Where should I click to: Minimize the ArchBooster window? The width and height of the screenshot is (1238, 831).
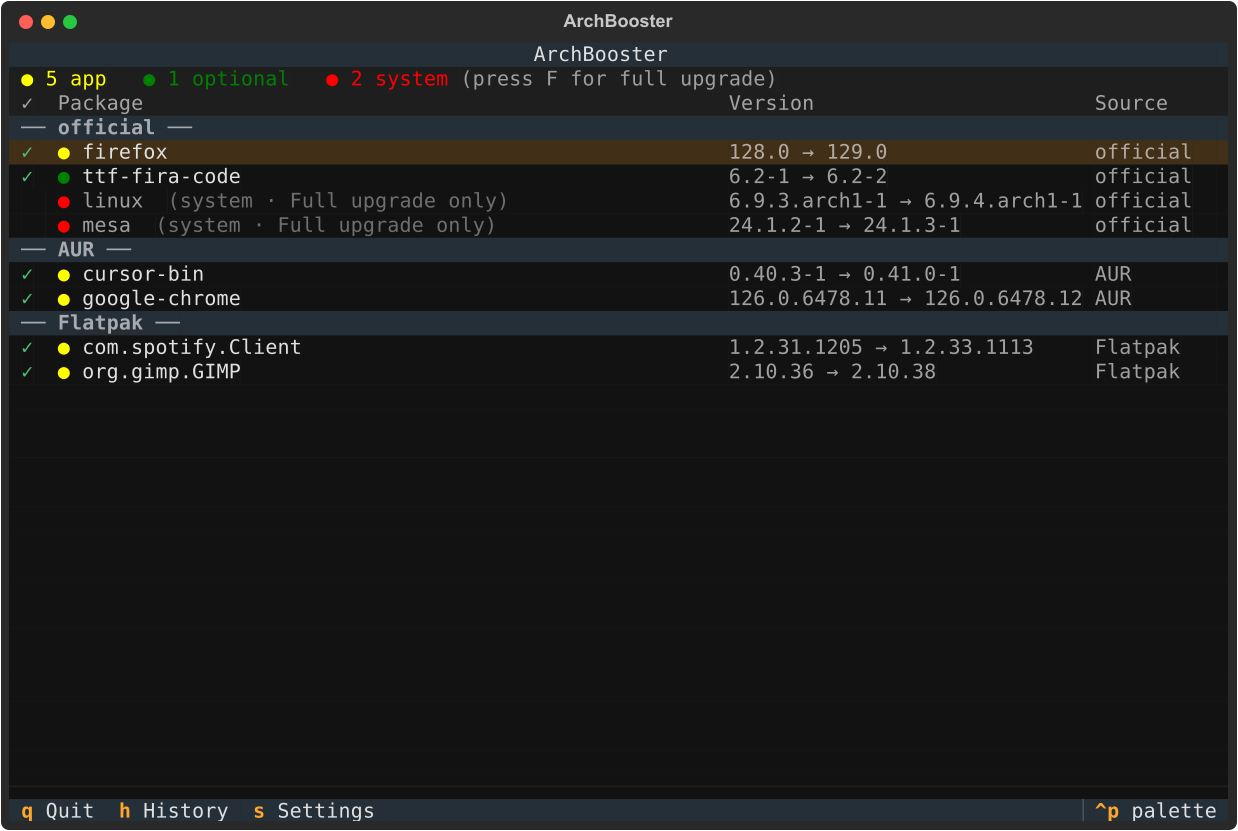[48, 22]
